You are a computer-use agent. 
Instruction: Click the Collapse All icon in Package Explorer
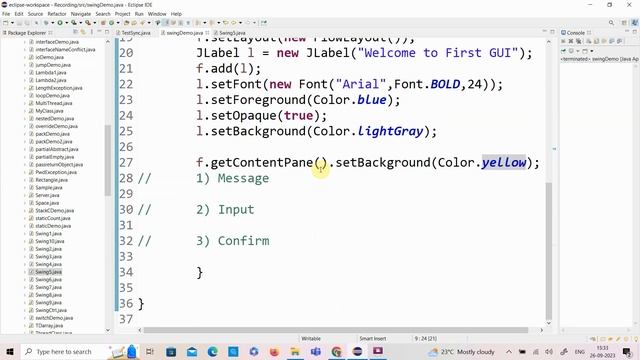tap(76, 32)
